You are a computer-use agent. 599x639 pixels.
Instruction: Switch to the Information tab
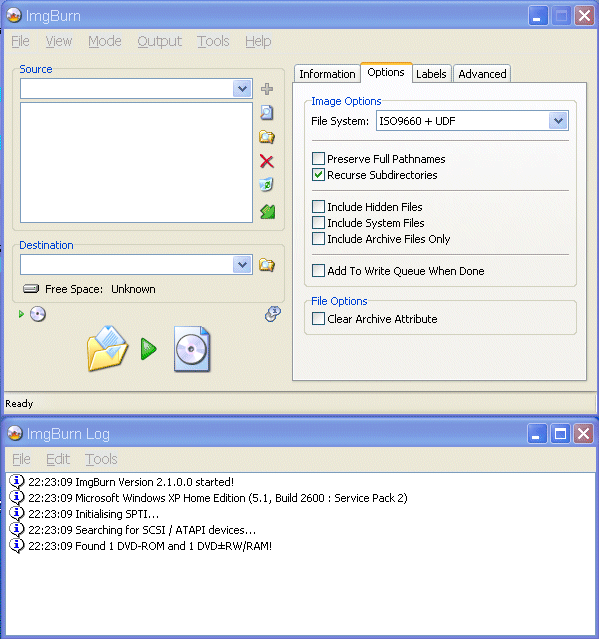point(327,74)
